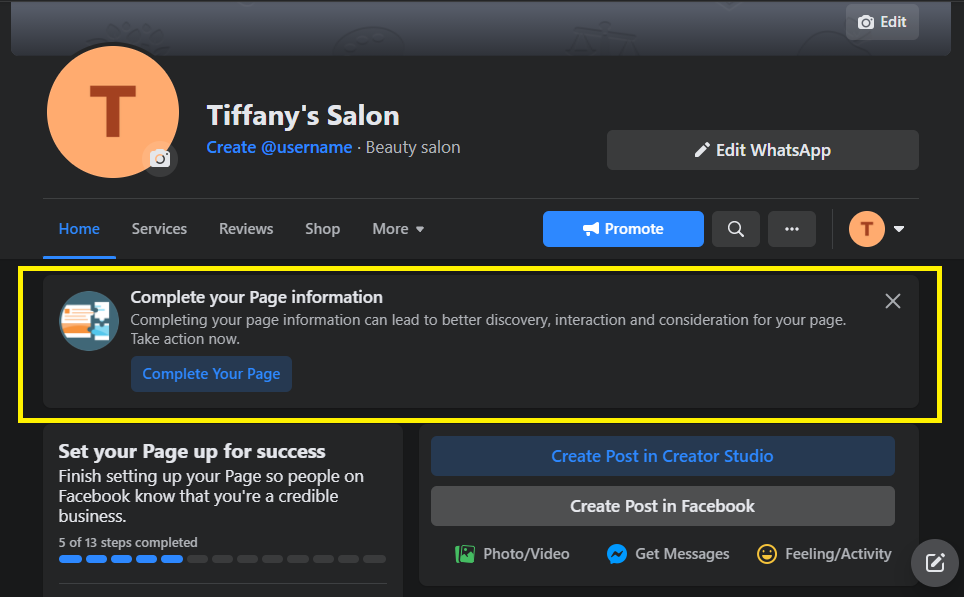This screenshot has height=597, width=964.
Task: Click the Page information puzzle icon
Action: point(89,321)
